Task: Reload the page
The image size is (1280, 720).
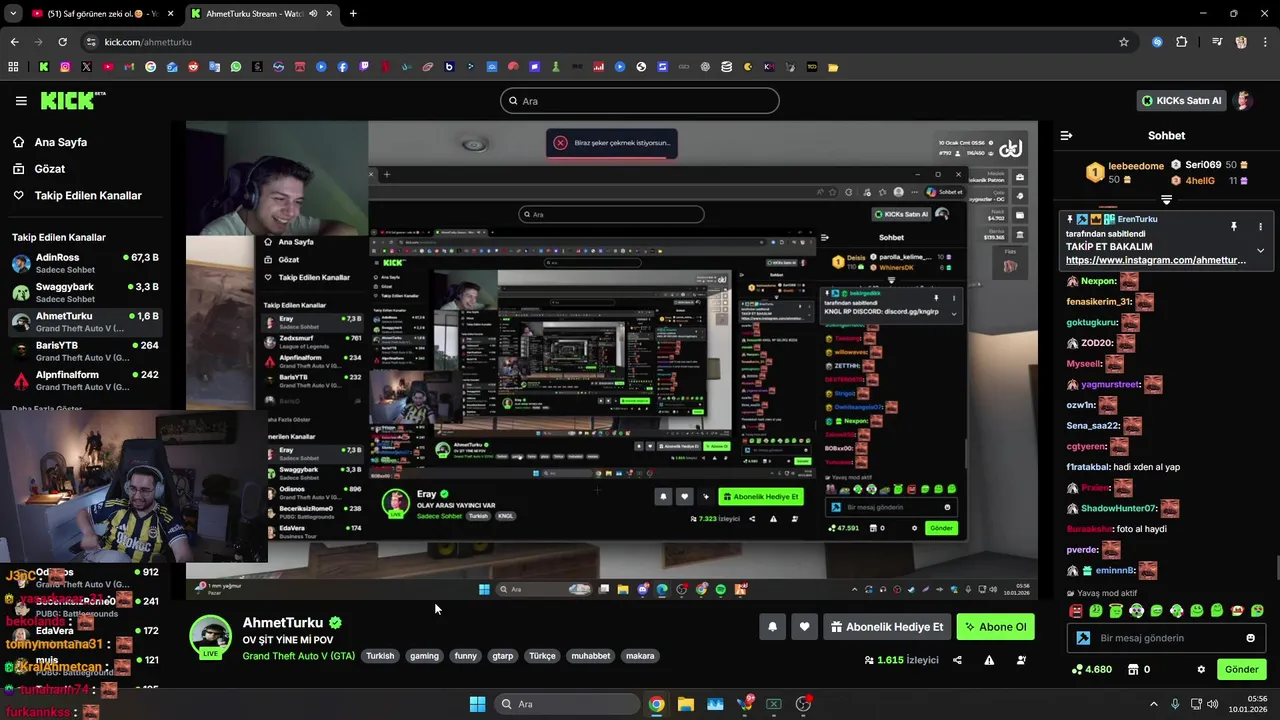Action: pyautogui.click(x=62, y=42)
